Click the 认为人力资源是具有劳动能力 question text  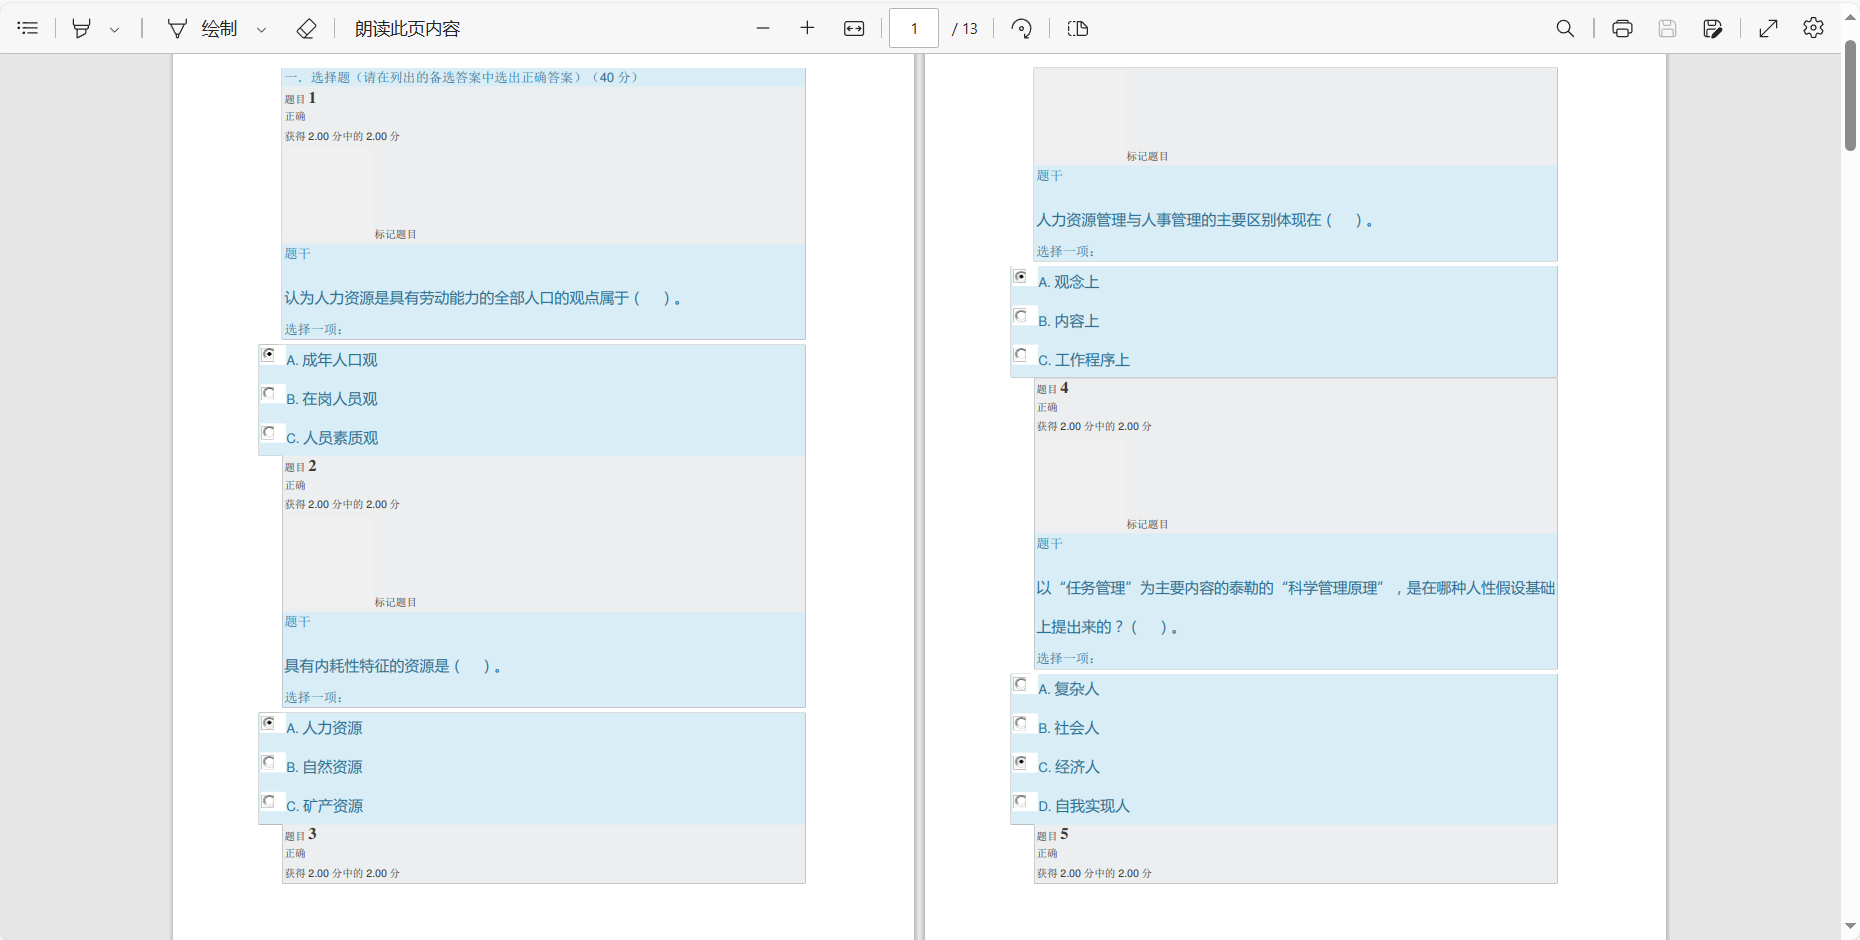pos(483,298)
